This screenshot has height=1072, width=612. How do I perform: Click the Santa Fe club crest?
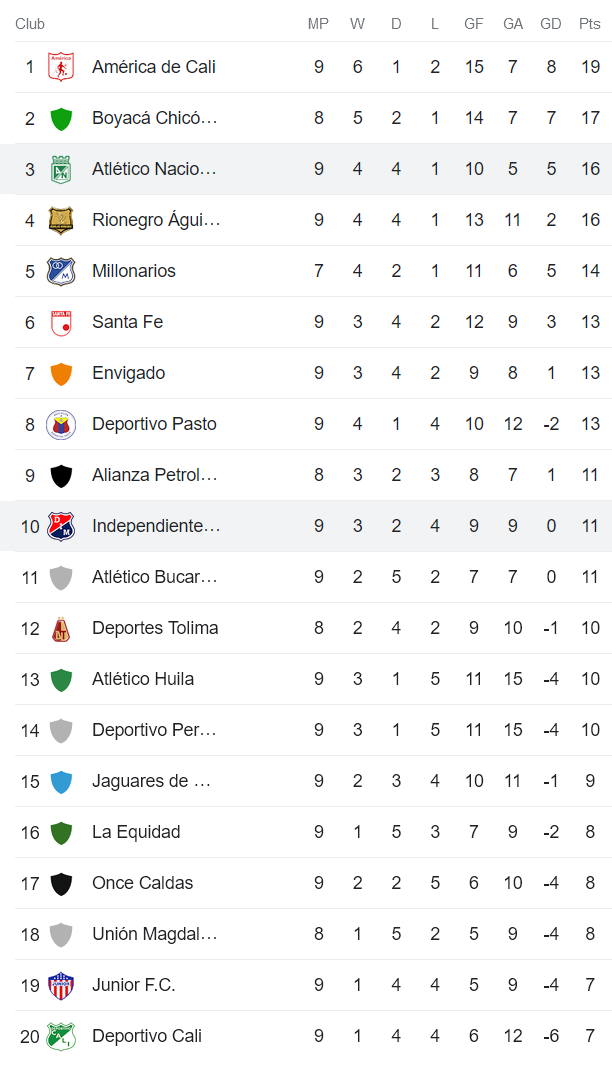coord(60,321)
